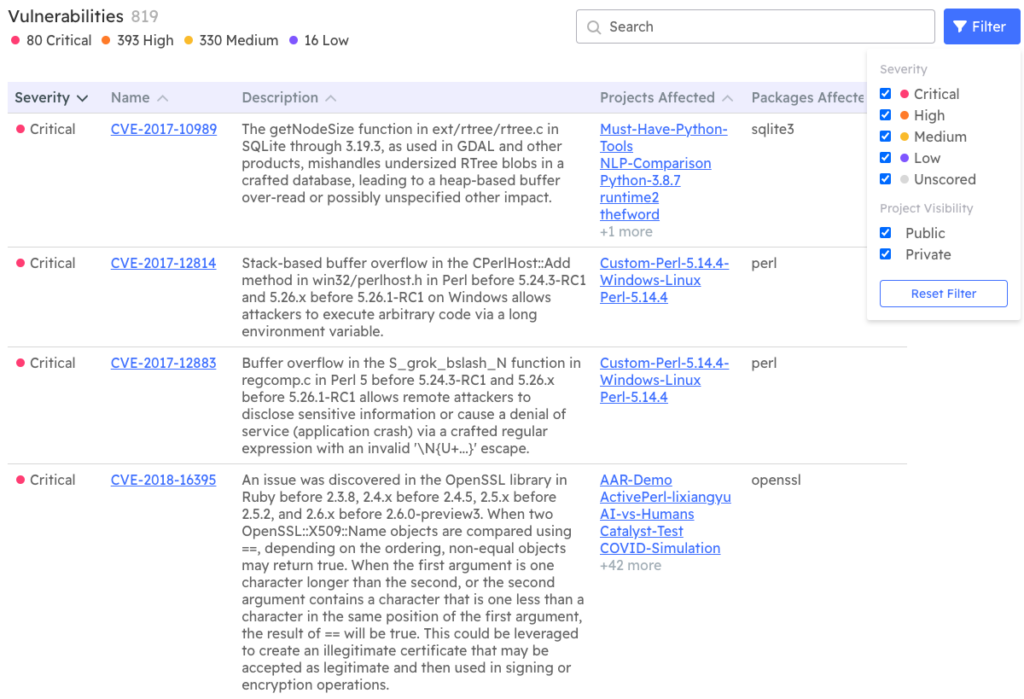Click the purple Low dot in the legend
Image resolution: width=1024 pixels, height=699 pixels.
[294, 41]
